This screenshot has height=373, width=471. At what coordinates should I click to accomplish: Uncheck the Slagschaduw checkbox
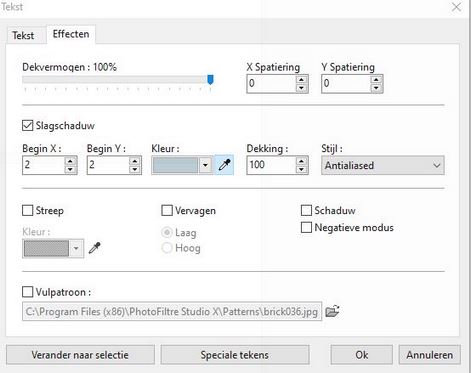pyautogui.click(x=28, y=126)
